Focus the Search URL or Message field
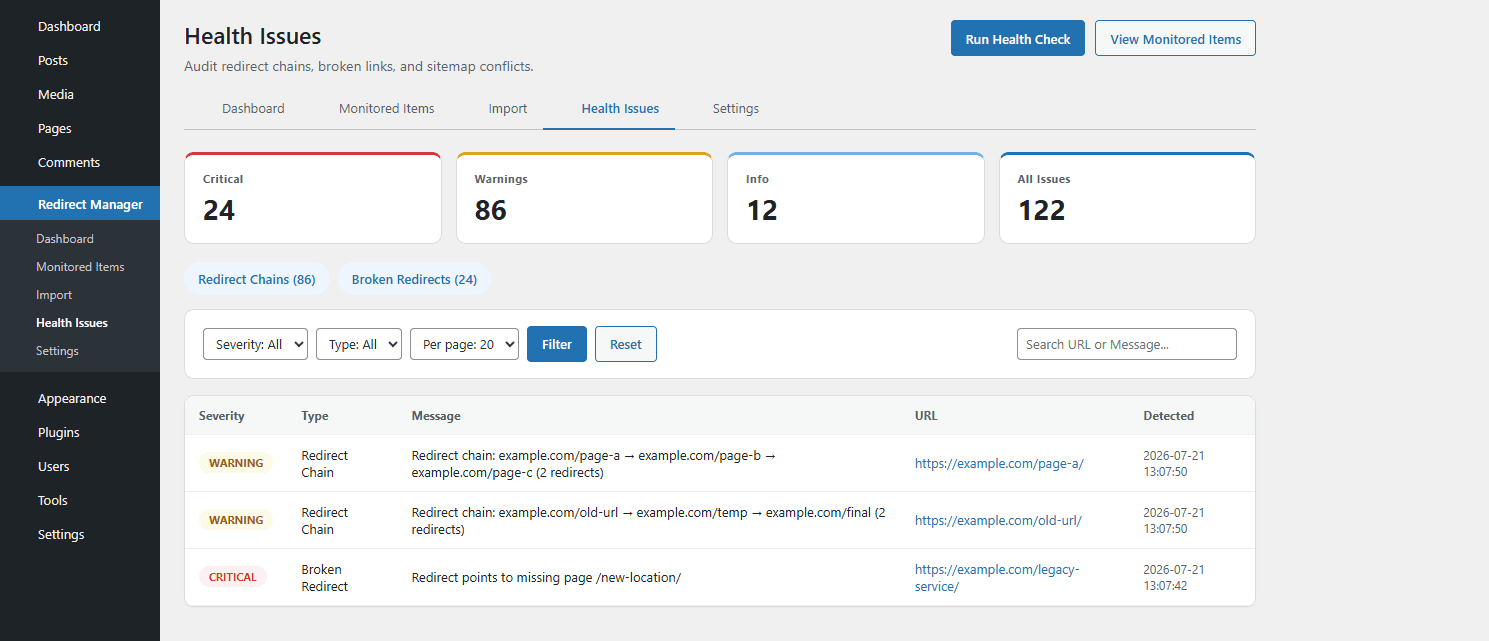Viewport: 1489px width, 641px height. coord(1127,344)
